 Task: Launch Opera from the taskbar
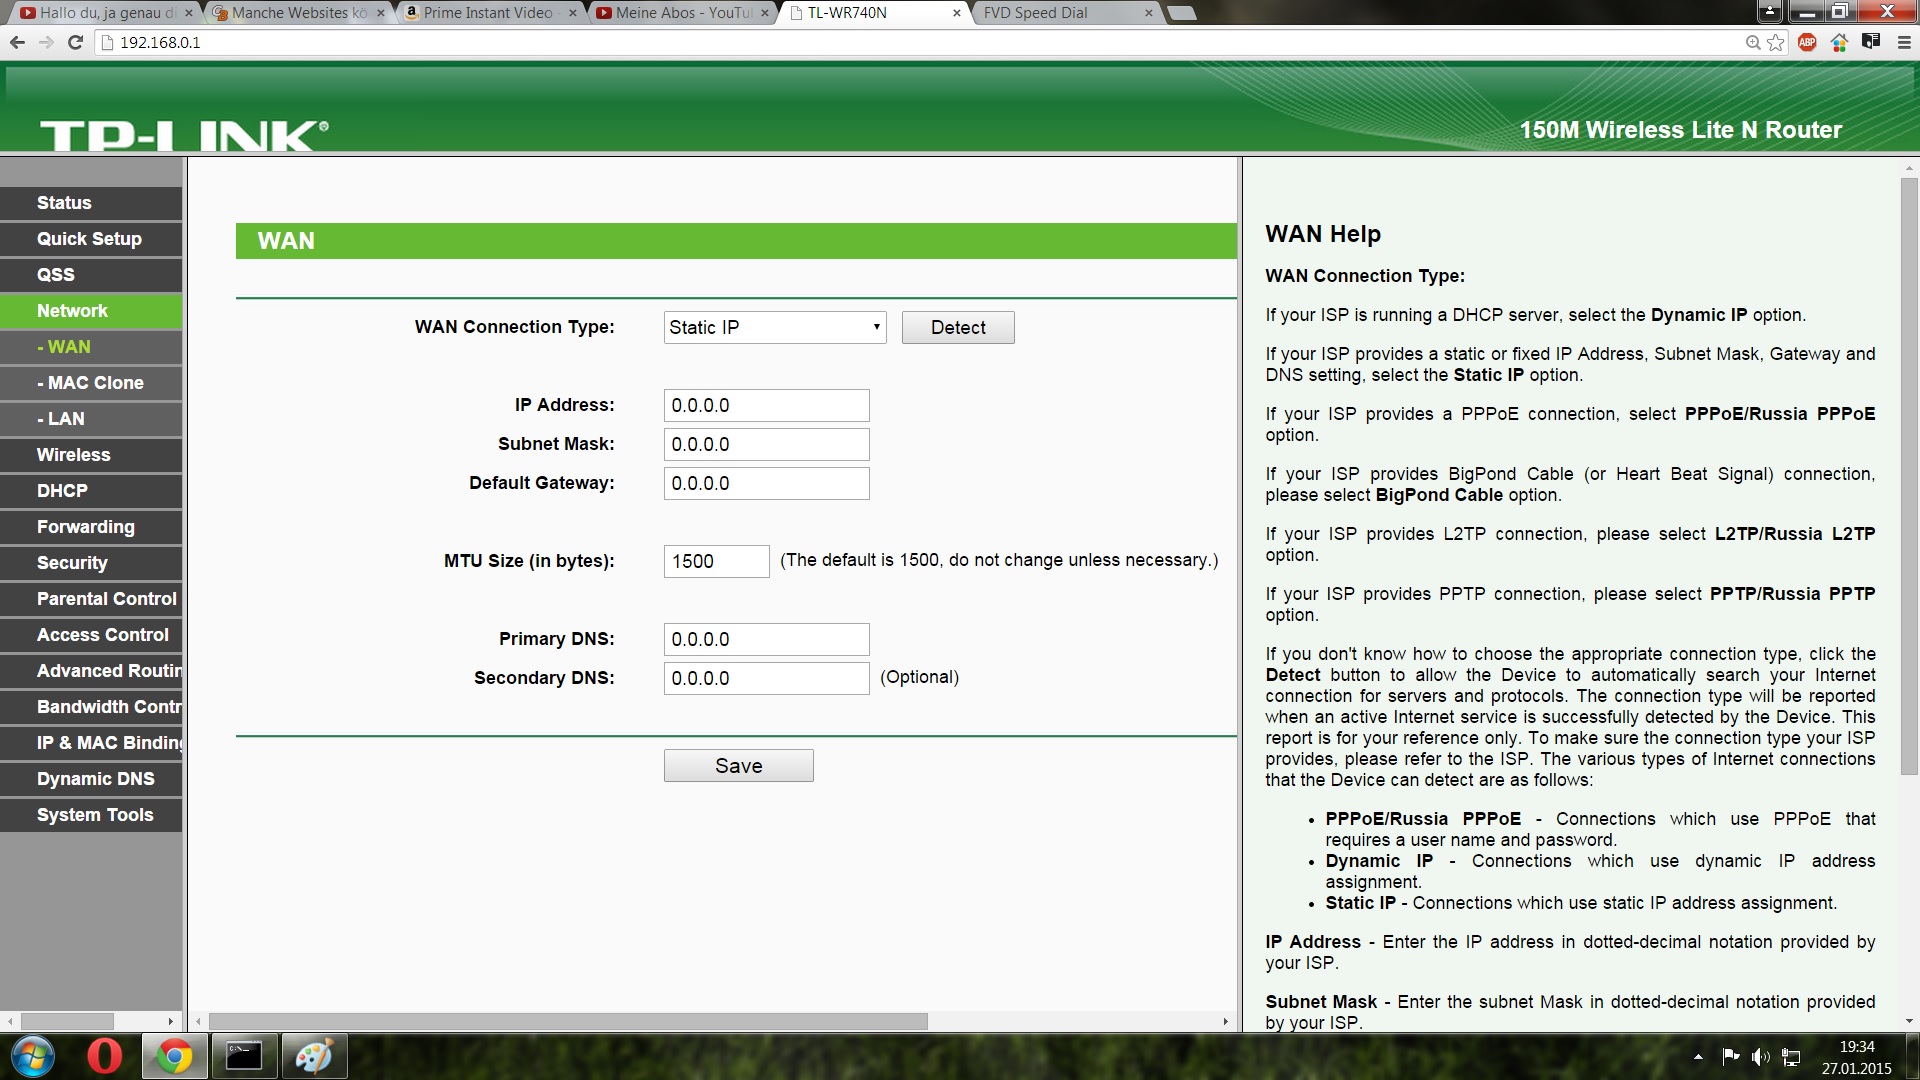pyautogui.click(x=104, y=1056)
